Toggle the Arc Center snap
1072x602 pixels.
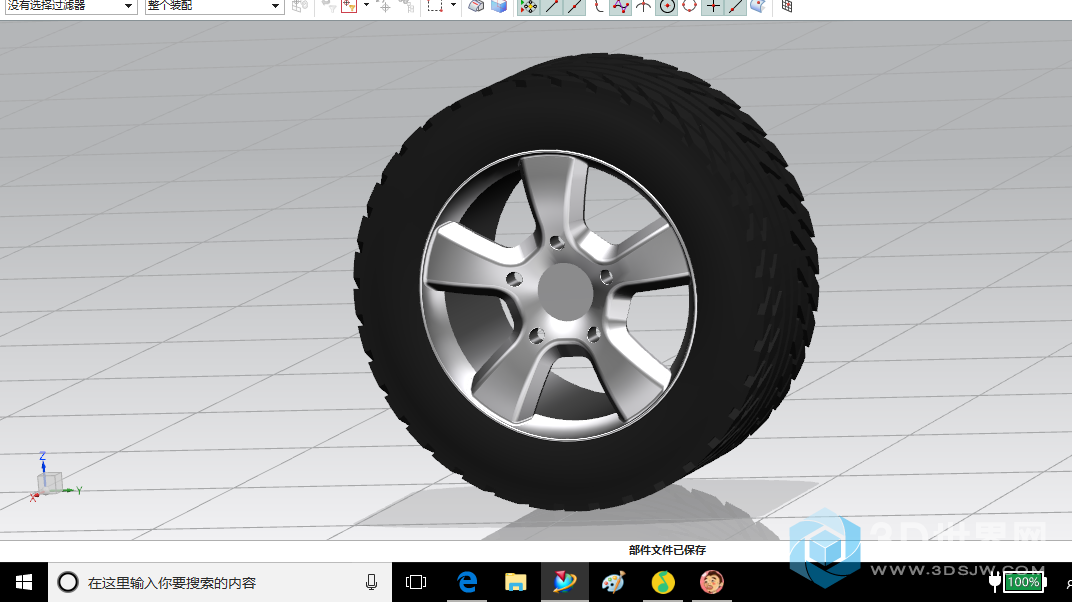(x=667, y=6)
